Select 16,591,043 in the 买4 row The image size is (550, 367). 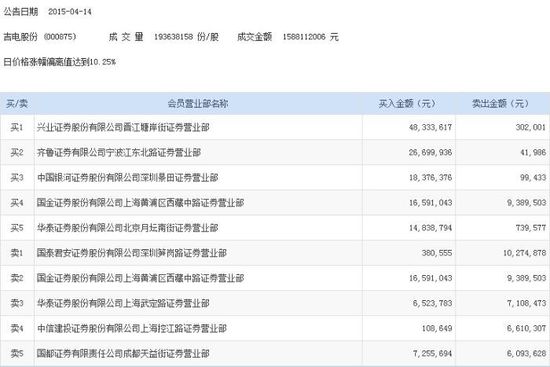pyautogui.click(x=430, y=203)
